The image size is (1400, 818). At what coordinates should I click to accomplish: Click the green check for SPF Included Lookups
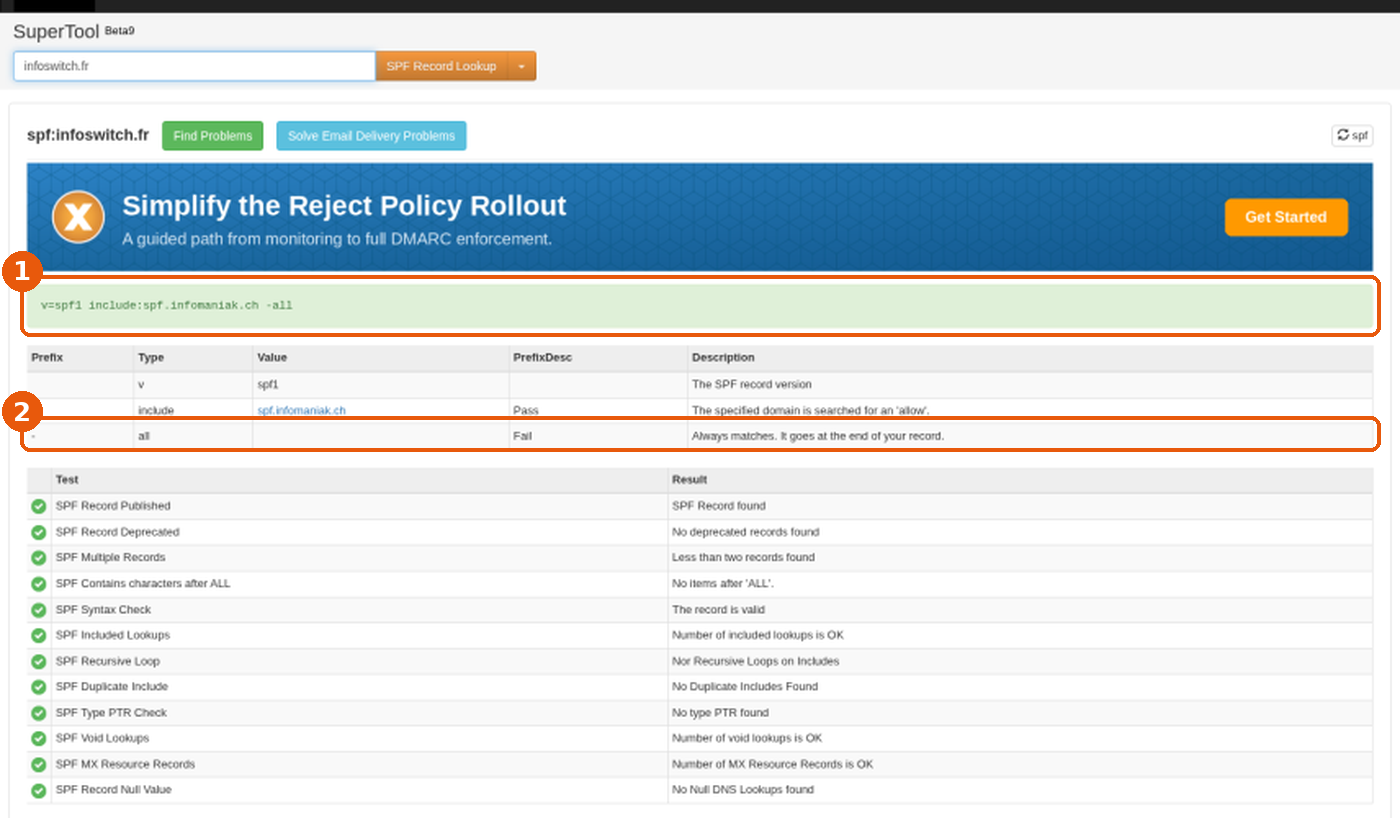tap(39, 635)
